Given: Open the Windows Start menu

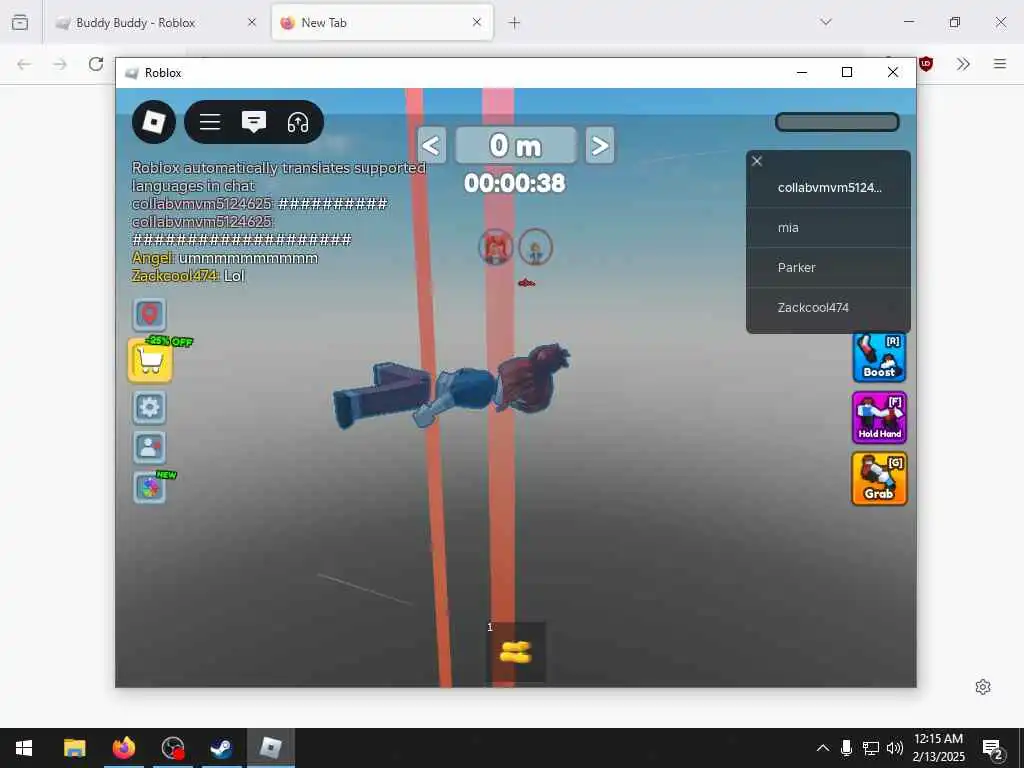Looking at the screenshot, I should pos(24,748).
